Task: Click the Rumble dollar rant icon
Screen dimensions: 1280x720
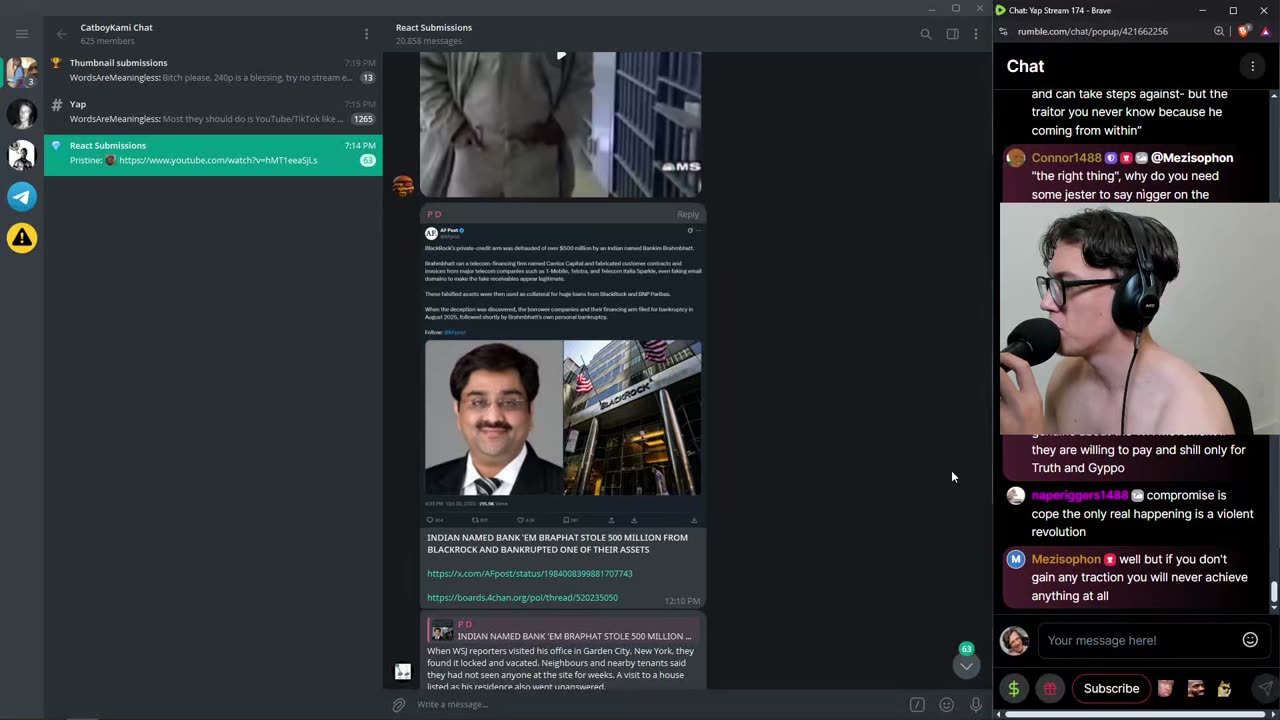Action: coord(1014,688)
